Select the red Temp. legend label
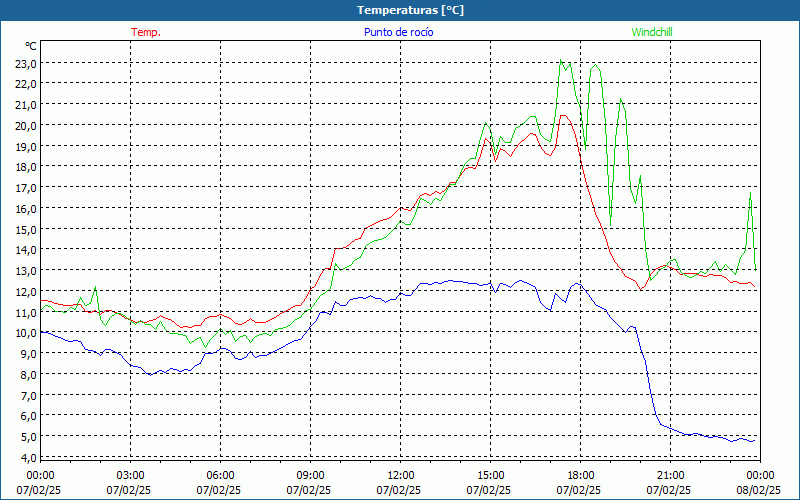Screen dimensions: 800x500 pos(146,32)
